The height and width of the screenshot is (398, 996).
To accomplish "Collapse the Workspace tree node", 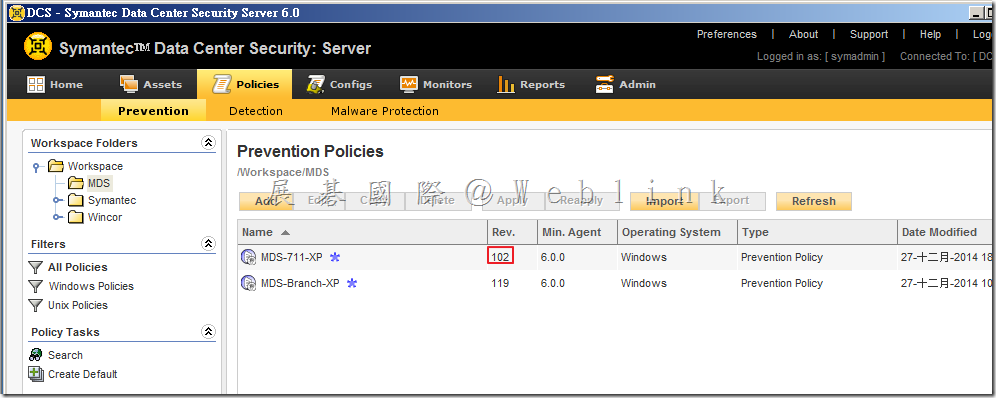I will click(x=37, y=167).
